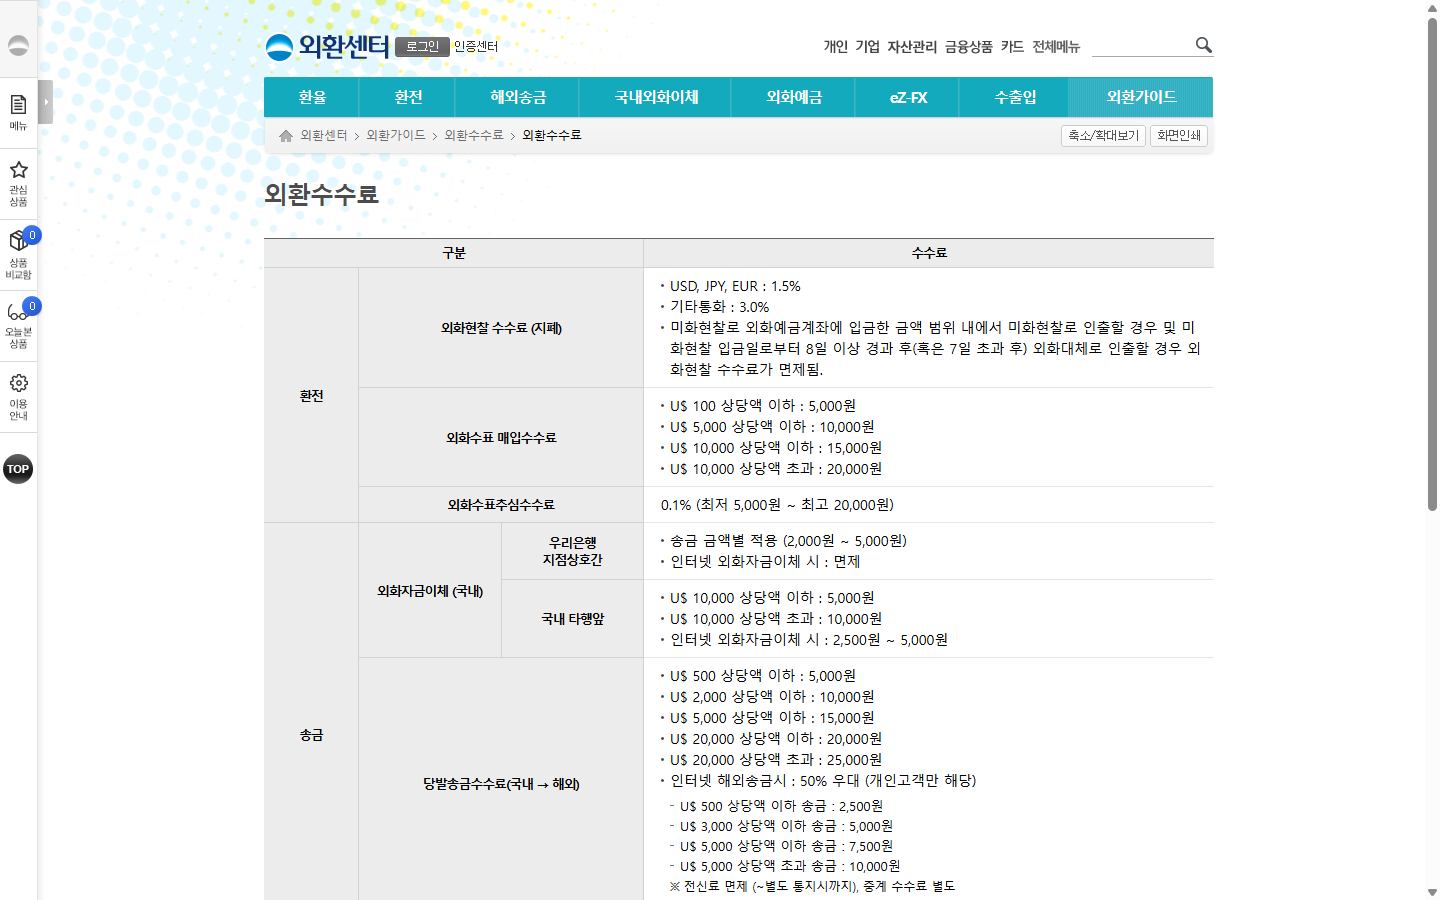
Task: Click the first 외환수수료 breadcrumb link
Action: (x=474, y=136)
